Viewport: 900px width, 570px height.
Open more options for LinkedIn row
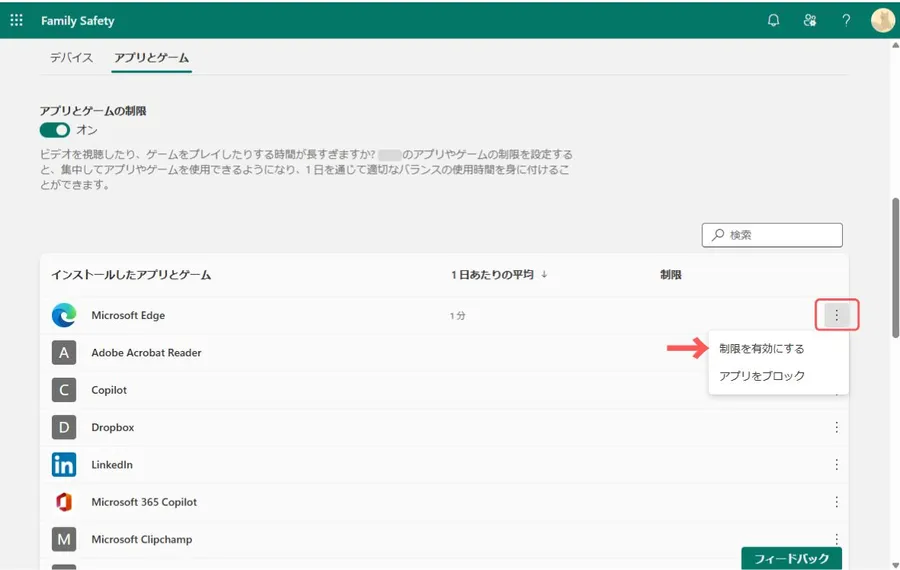coord(837,465)
